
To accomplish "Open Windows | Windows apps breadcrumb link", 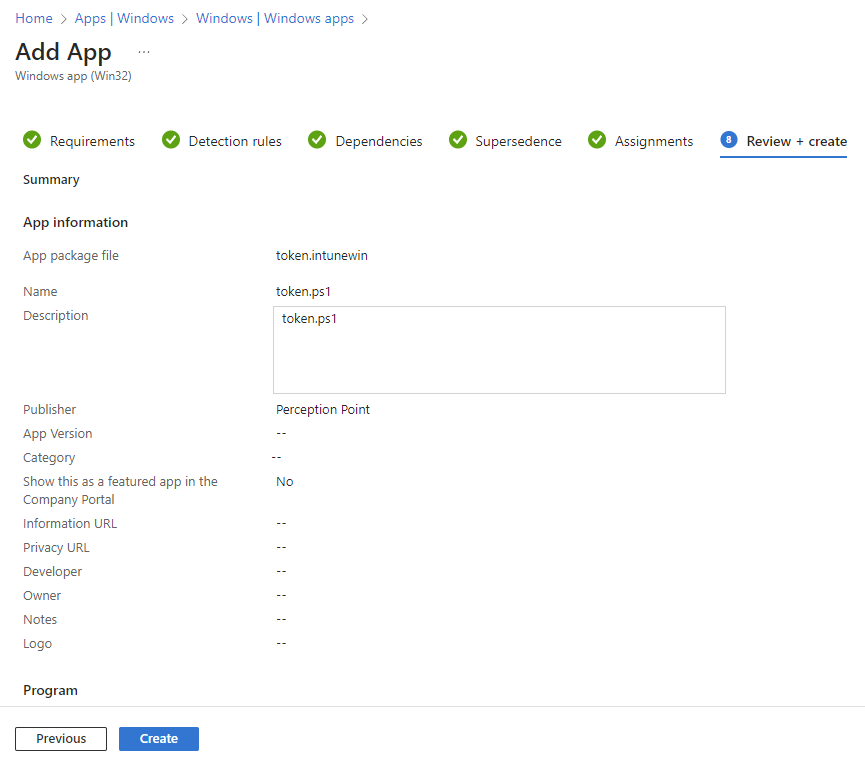I will (275, 19).
